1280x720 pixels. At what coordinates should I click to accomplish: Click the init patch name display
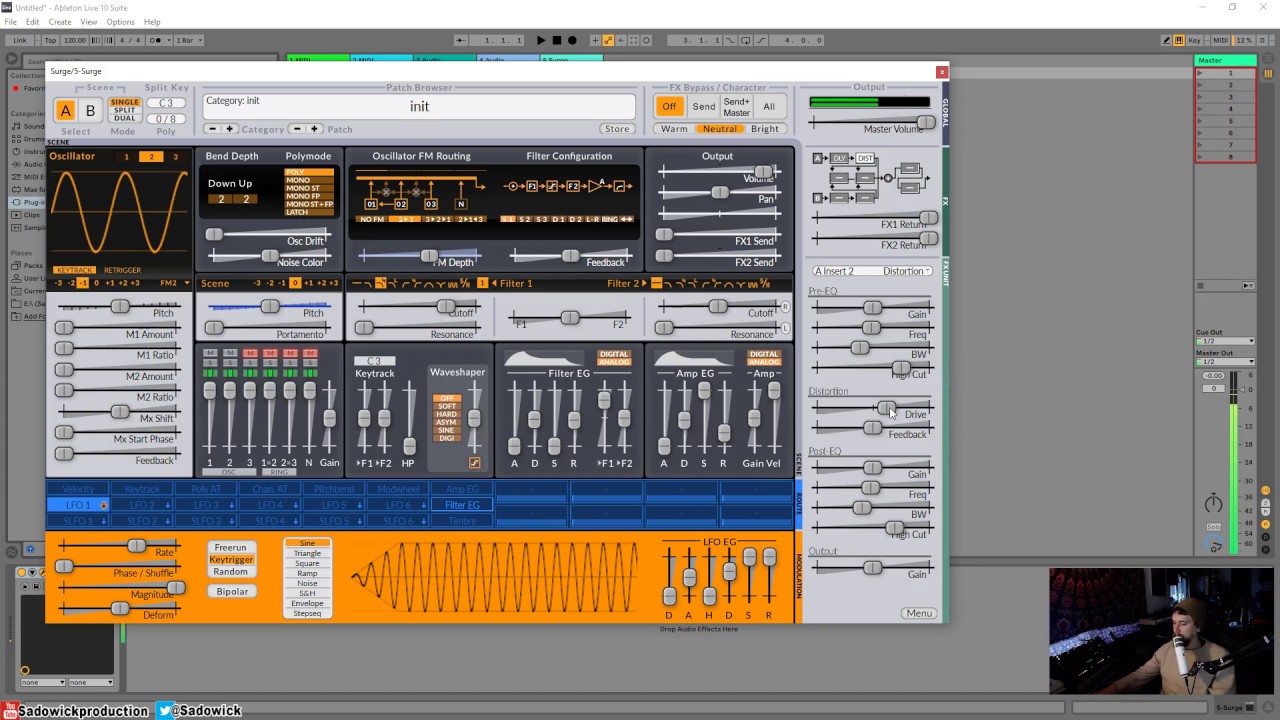click(x=419, y=107)
